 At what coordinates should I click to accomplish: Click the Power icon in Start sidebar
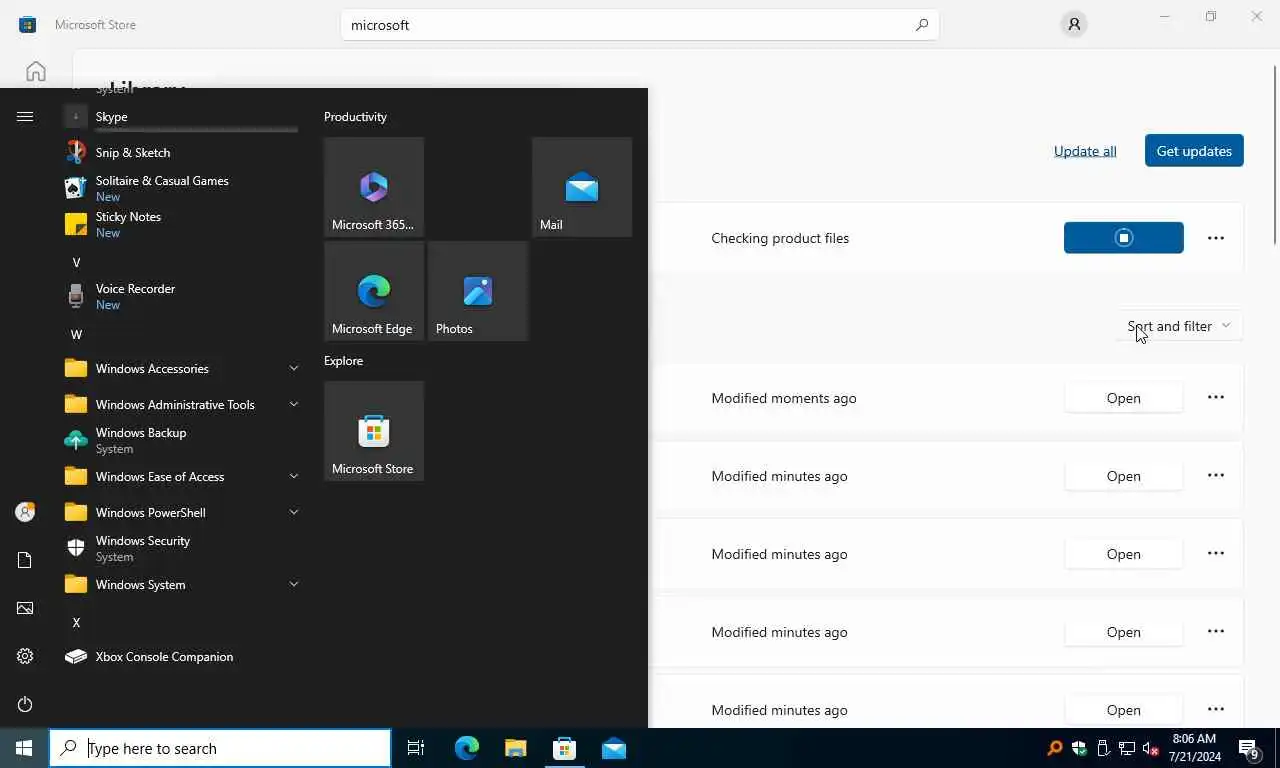coord(25,704)
